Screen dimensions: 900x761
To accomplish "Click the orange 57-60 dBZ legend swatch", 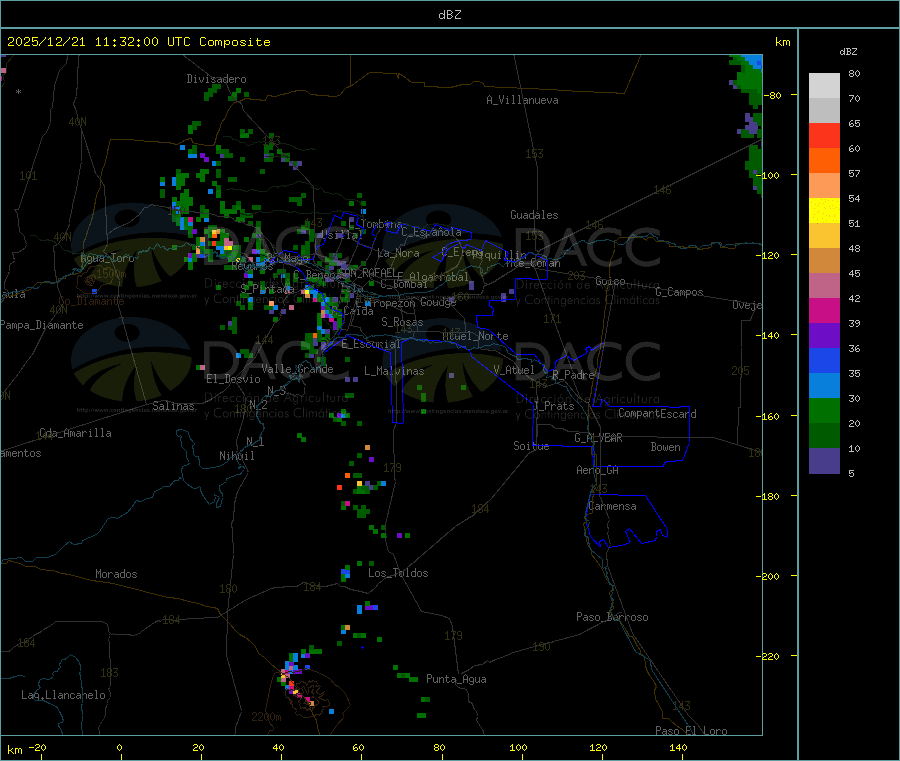I will pos(824,161).
